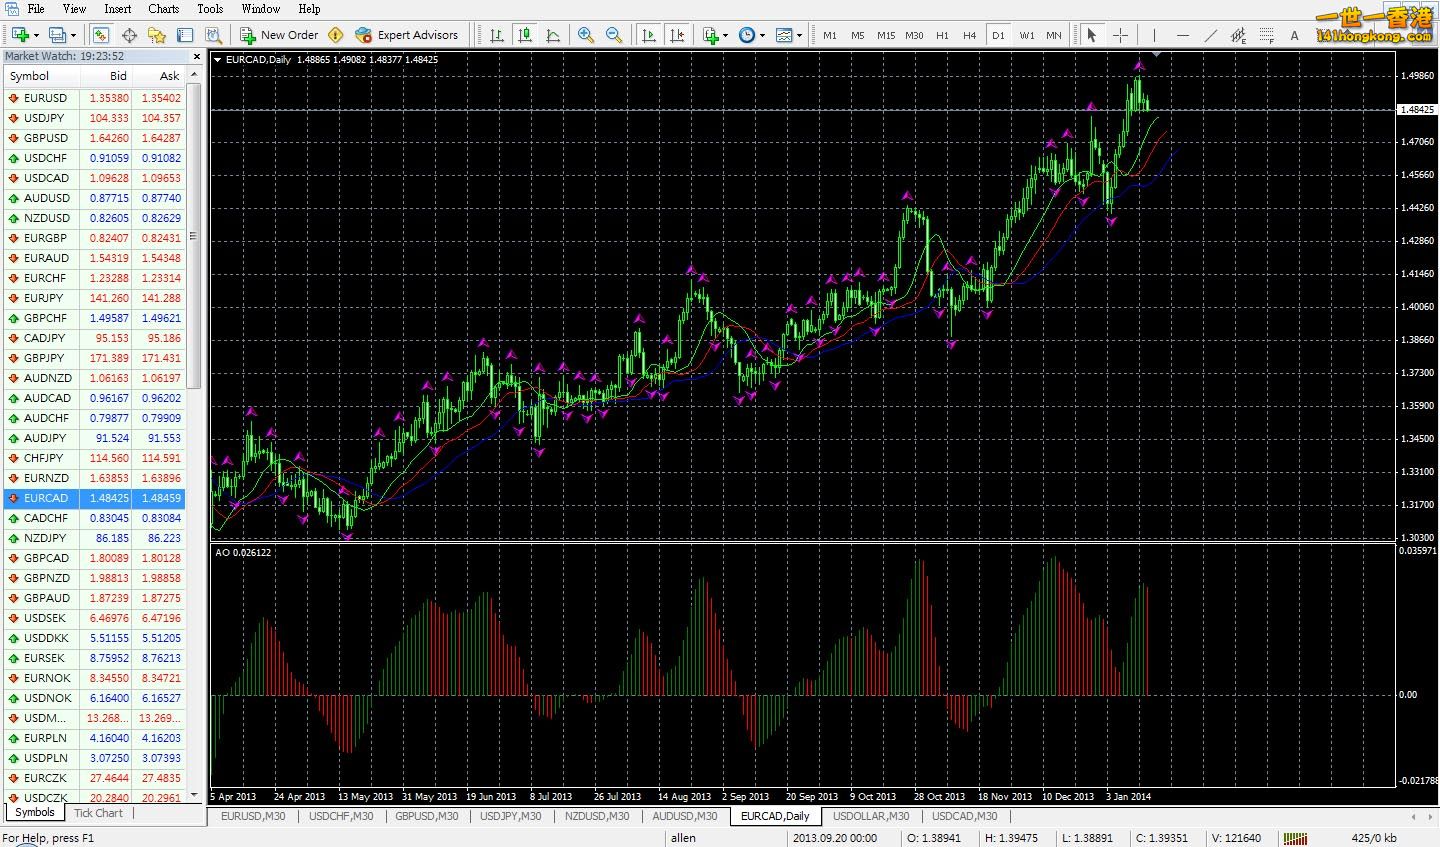Image resolution: width=1440 pixels, height=847 pixels.
Task: Open the USDCHF,M30 chart tab
Action: [341, 816]
